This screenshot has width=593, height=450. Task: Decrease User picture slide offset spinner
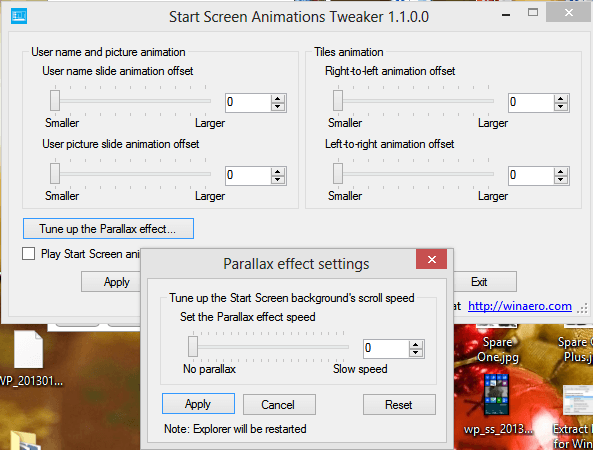tap(278, 180)
